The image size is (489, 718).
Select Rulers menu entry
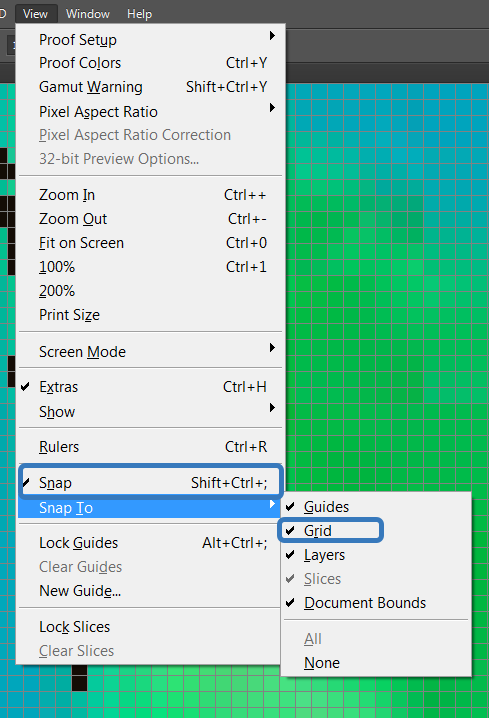tap(150, 447)
